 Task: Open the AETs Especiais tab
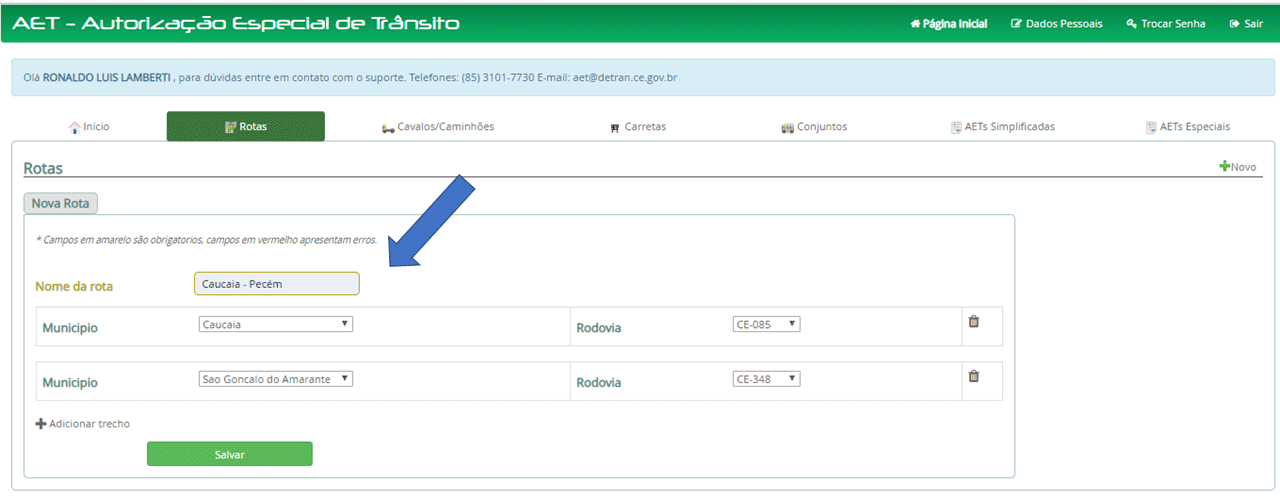click(x=1188, y=127)
